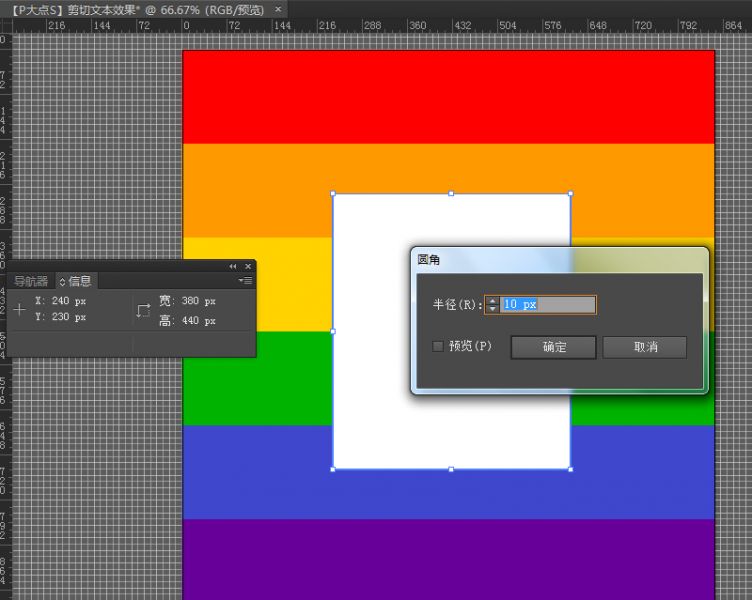752x600 pixels.
Task: Click the crosshair position icon in info panel
Action: (x=19, y=310)
